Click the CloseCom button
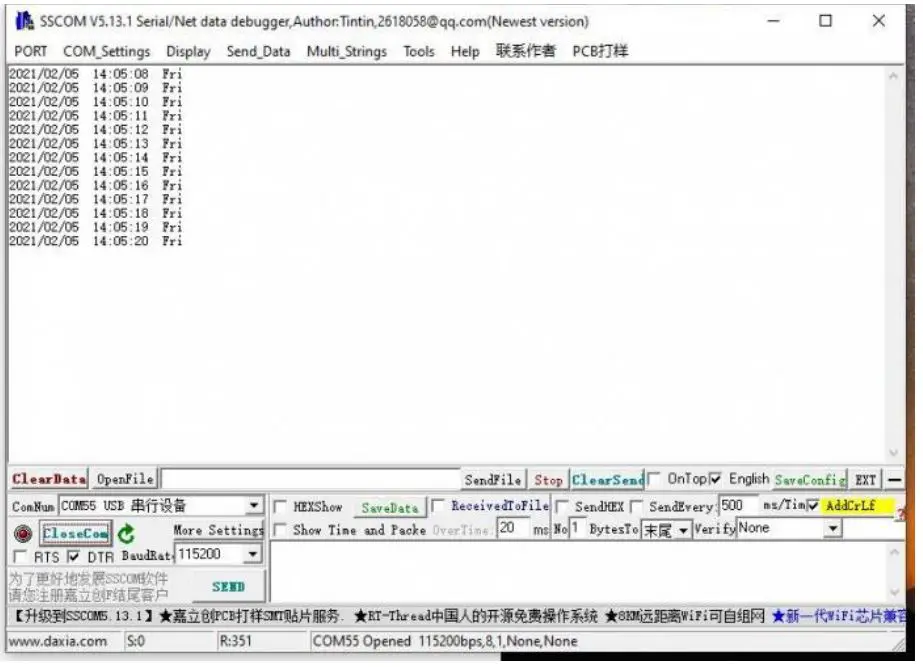Viewport: 923px width, 667px height. [75, 534]
